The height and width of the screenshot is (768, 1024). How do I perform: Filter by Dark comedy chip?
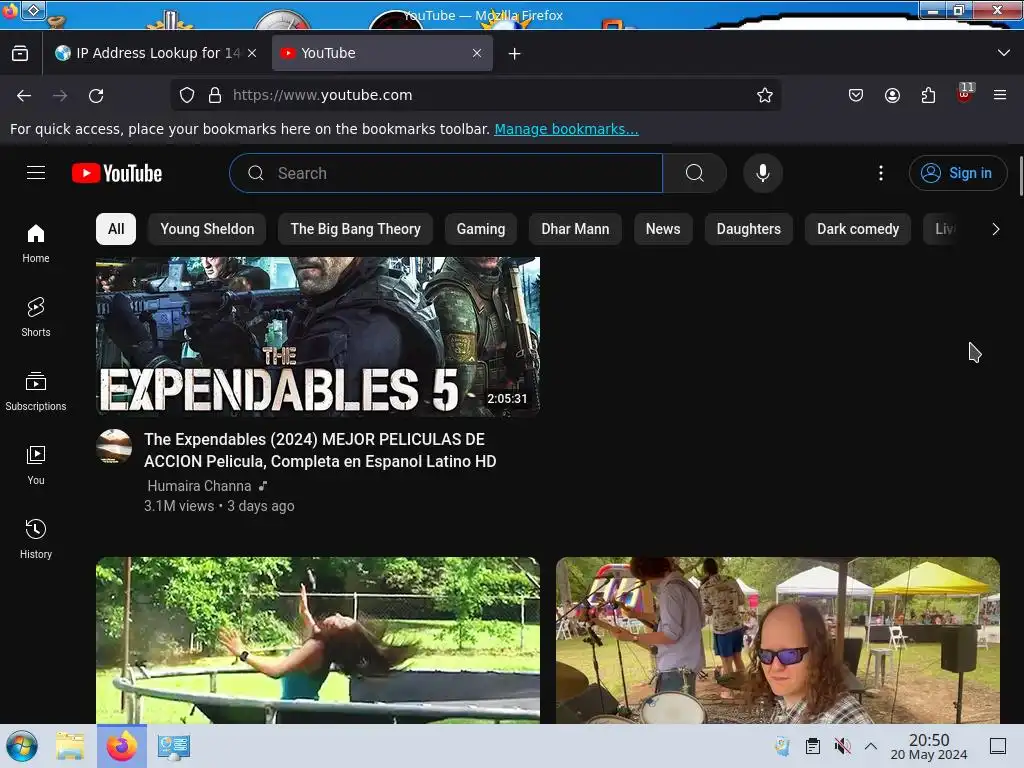(x=857, y=229)
